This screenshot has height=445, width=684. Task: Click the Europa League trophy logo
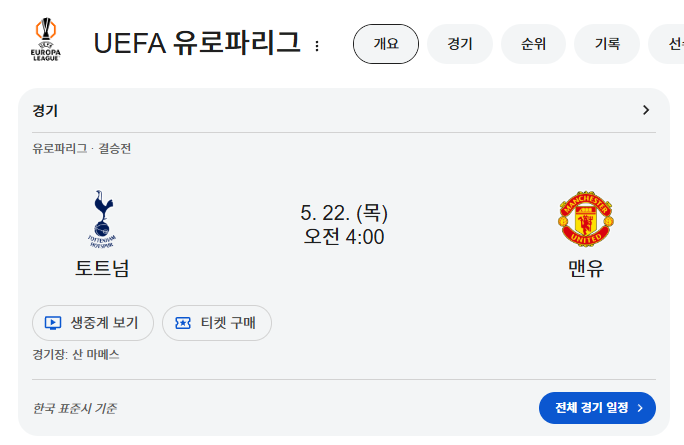[46, 39]
